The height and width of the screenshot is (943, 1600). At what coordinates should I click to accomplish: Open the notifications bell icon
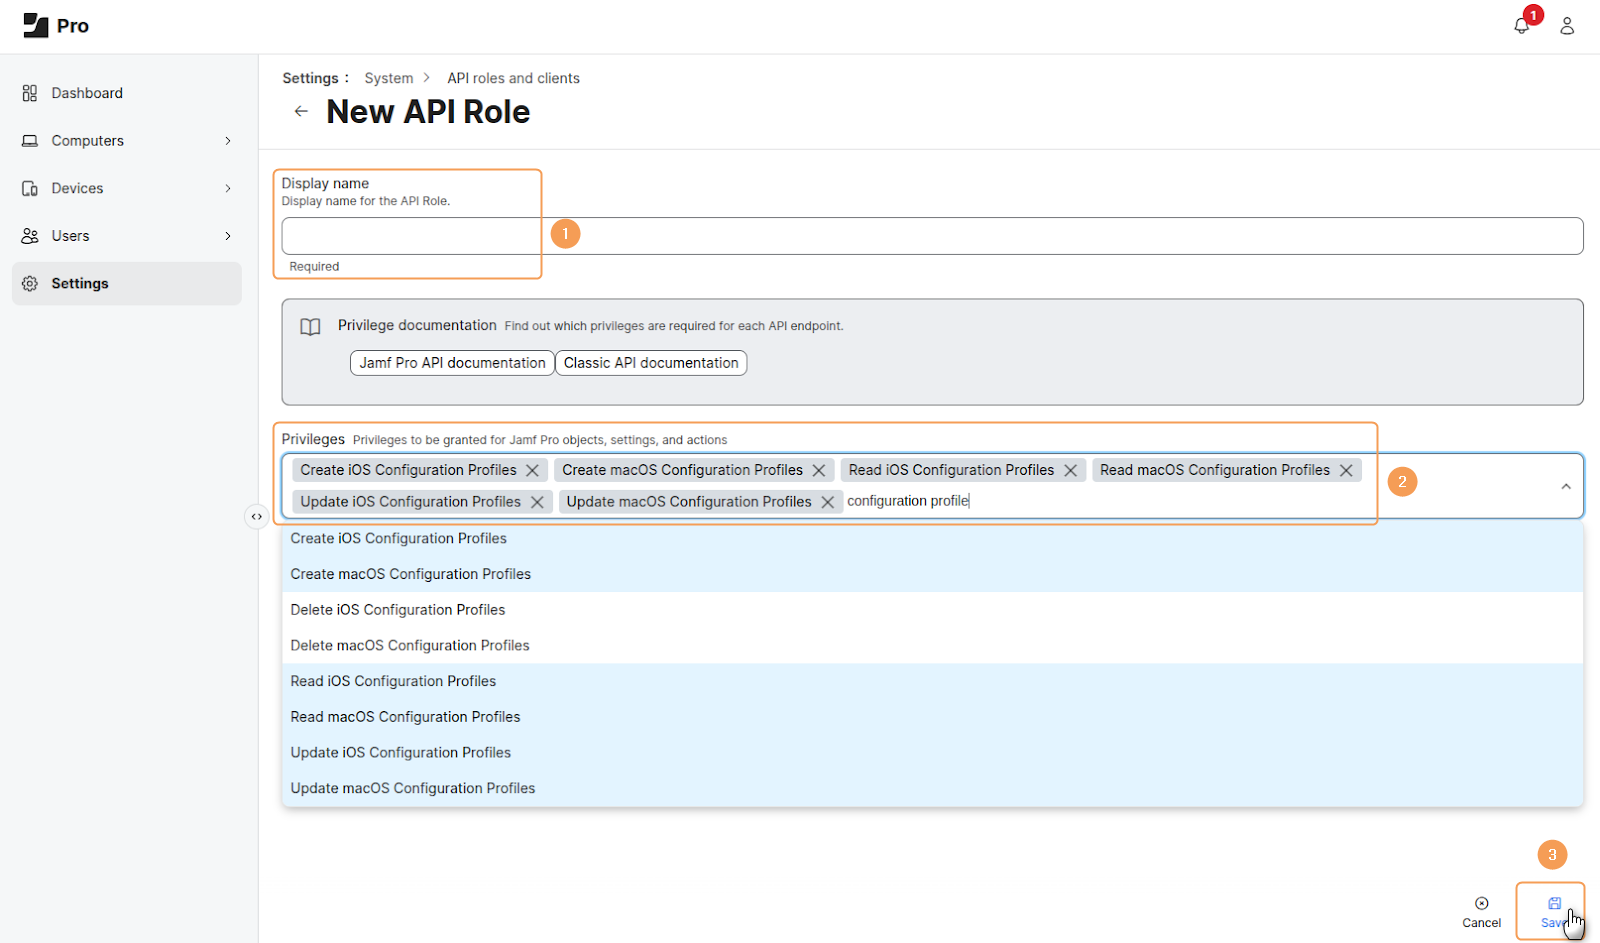(x=1521, y=26)
